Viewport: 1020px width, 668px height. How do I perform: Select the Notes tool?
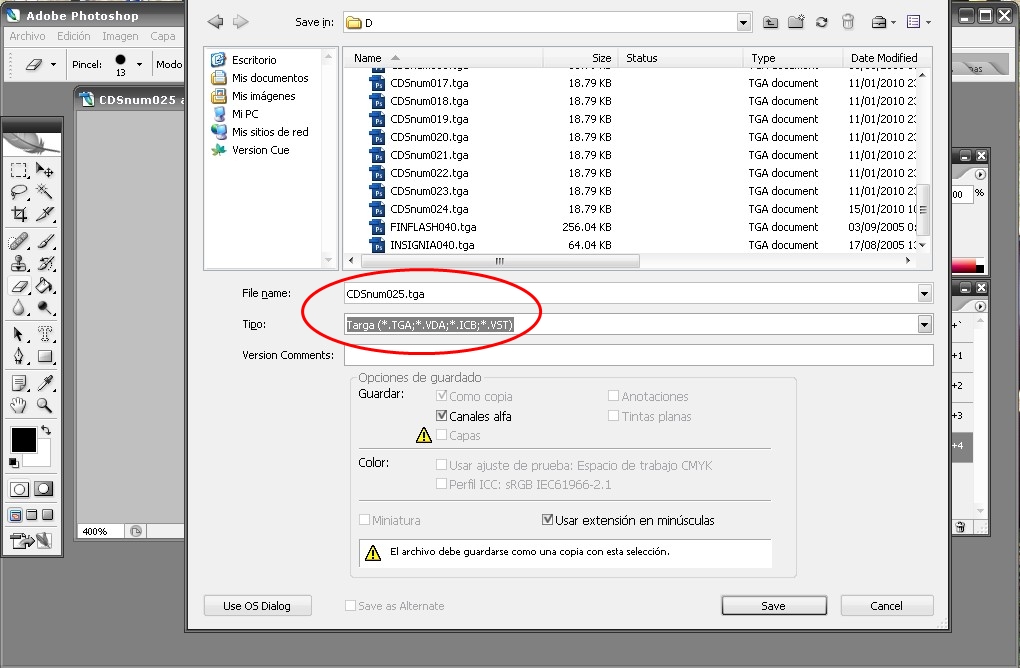[19, 383]
